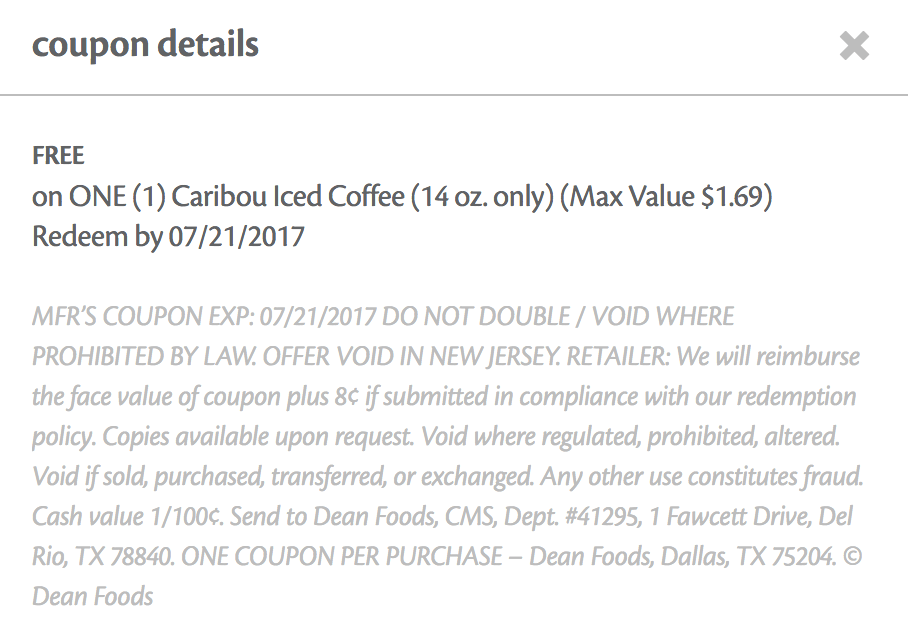Close the coupon details dialog

(854, 46)
